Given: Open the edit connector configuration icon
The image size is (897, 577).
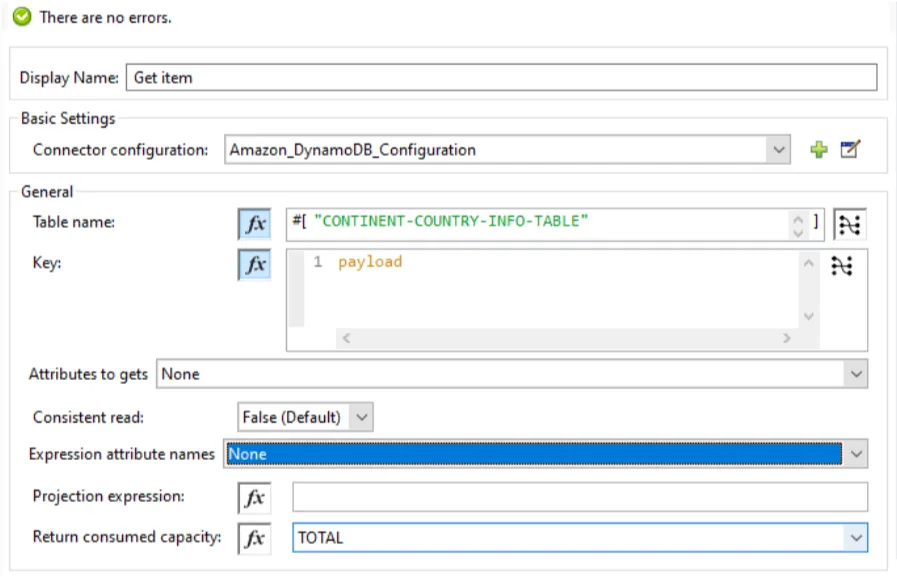Looking at the screenshot, I should (x=850, y=149).
